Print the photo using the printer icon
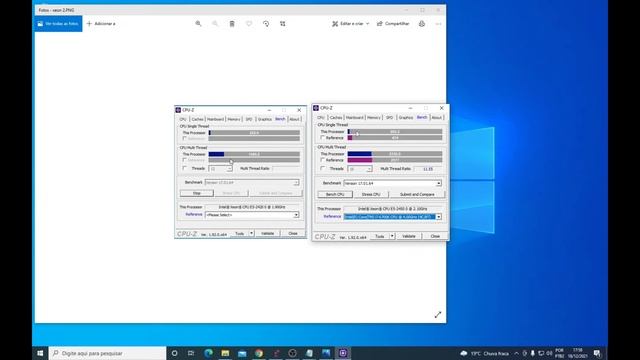640x360 pixels. (x=422, y=24)
